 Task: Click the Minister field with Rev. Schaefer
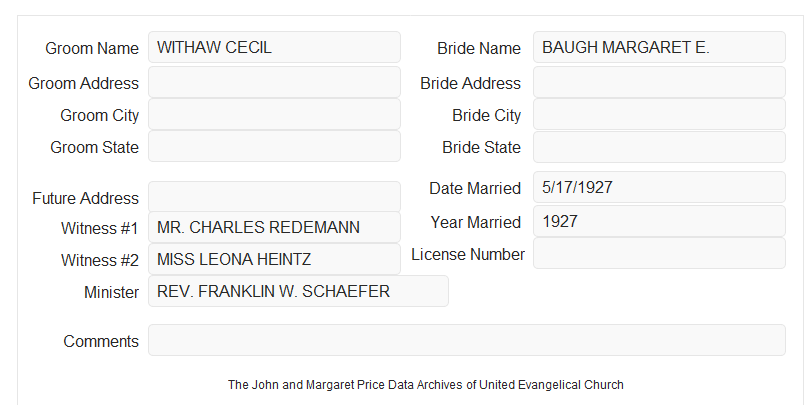coord(298,291)
